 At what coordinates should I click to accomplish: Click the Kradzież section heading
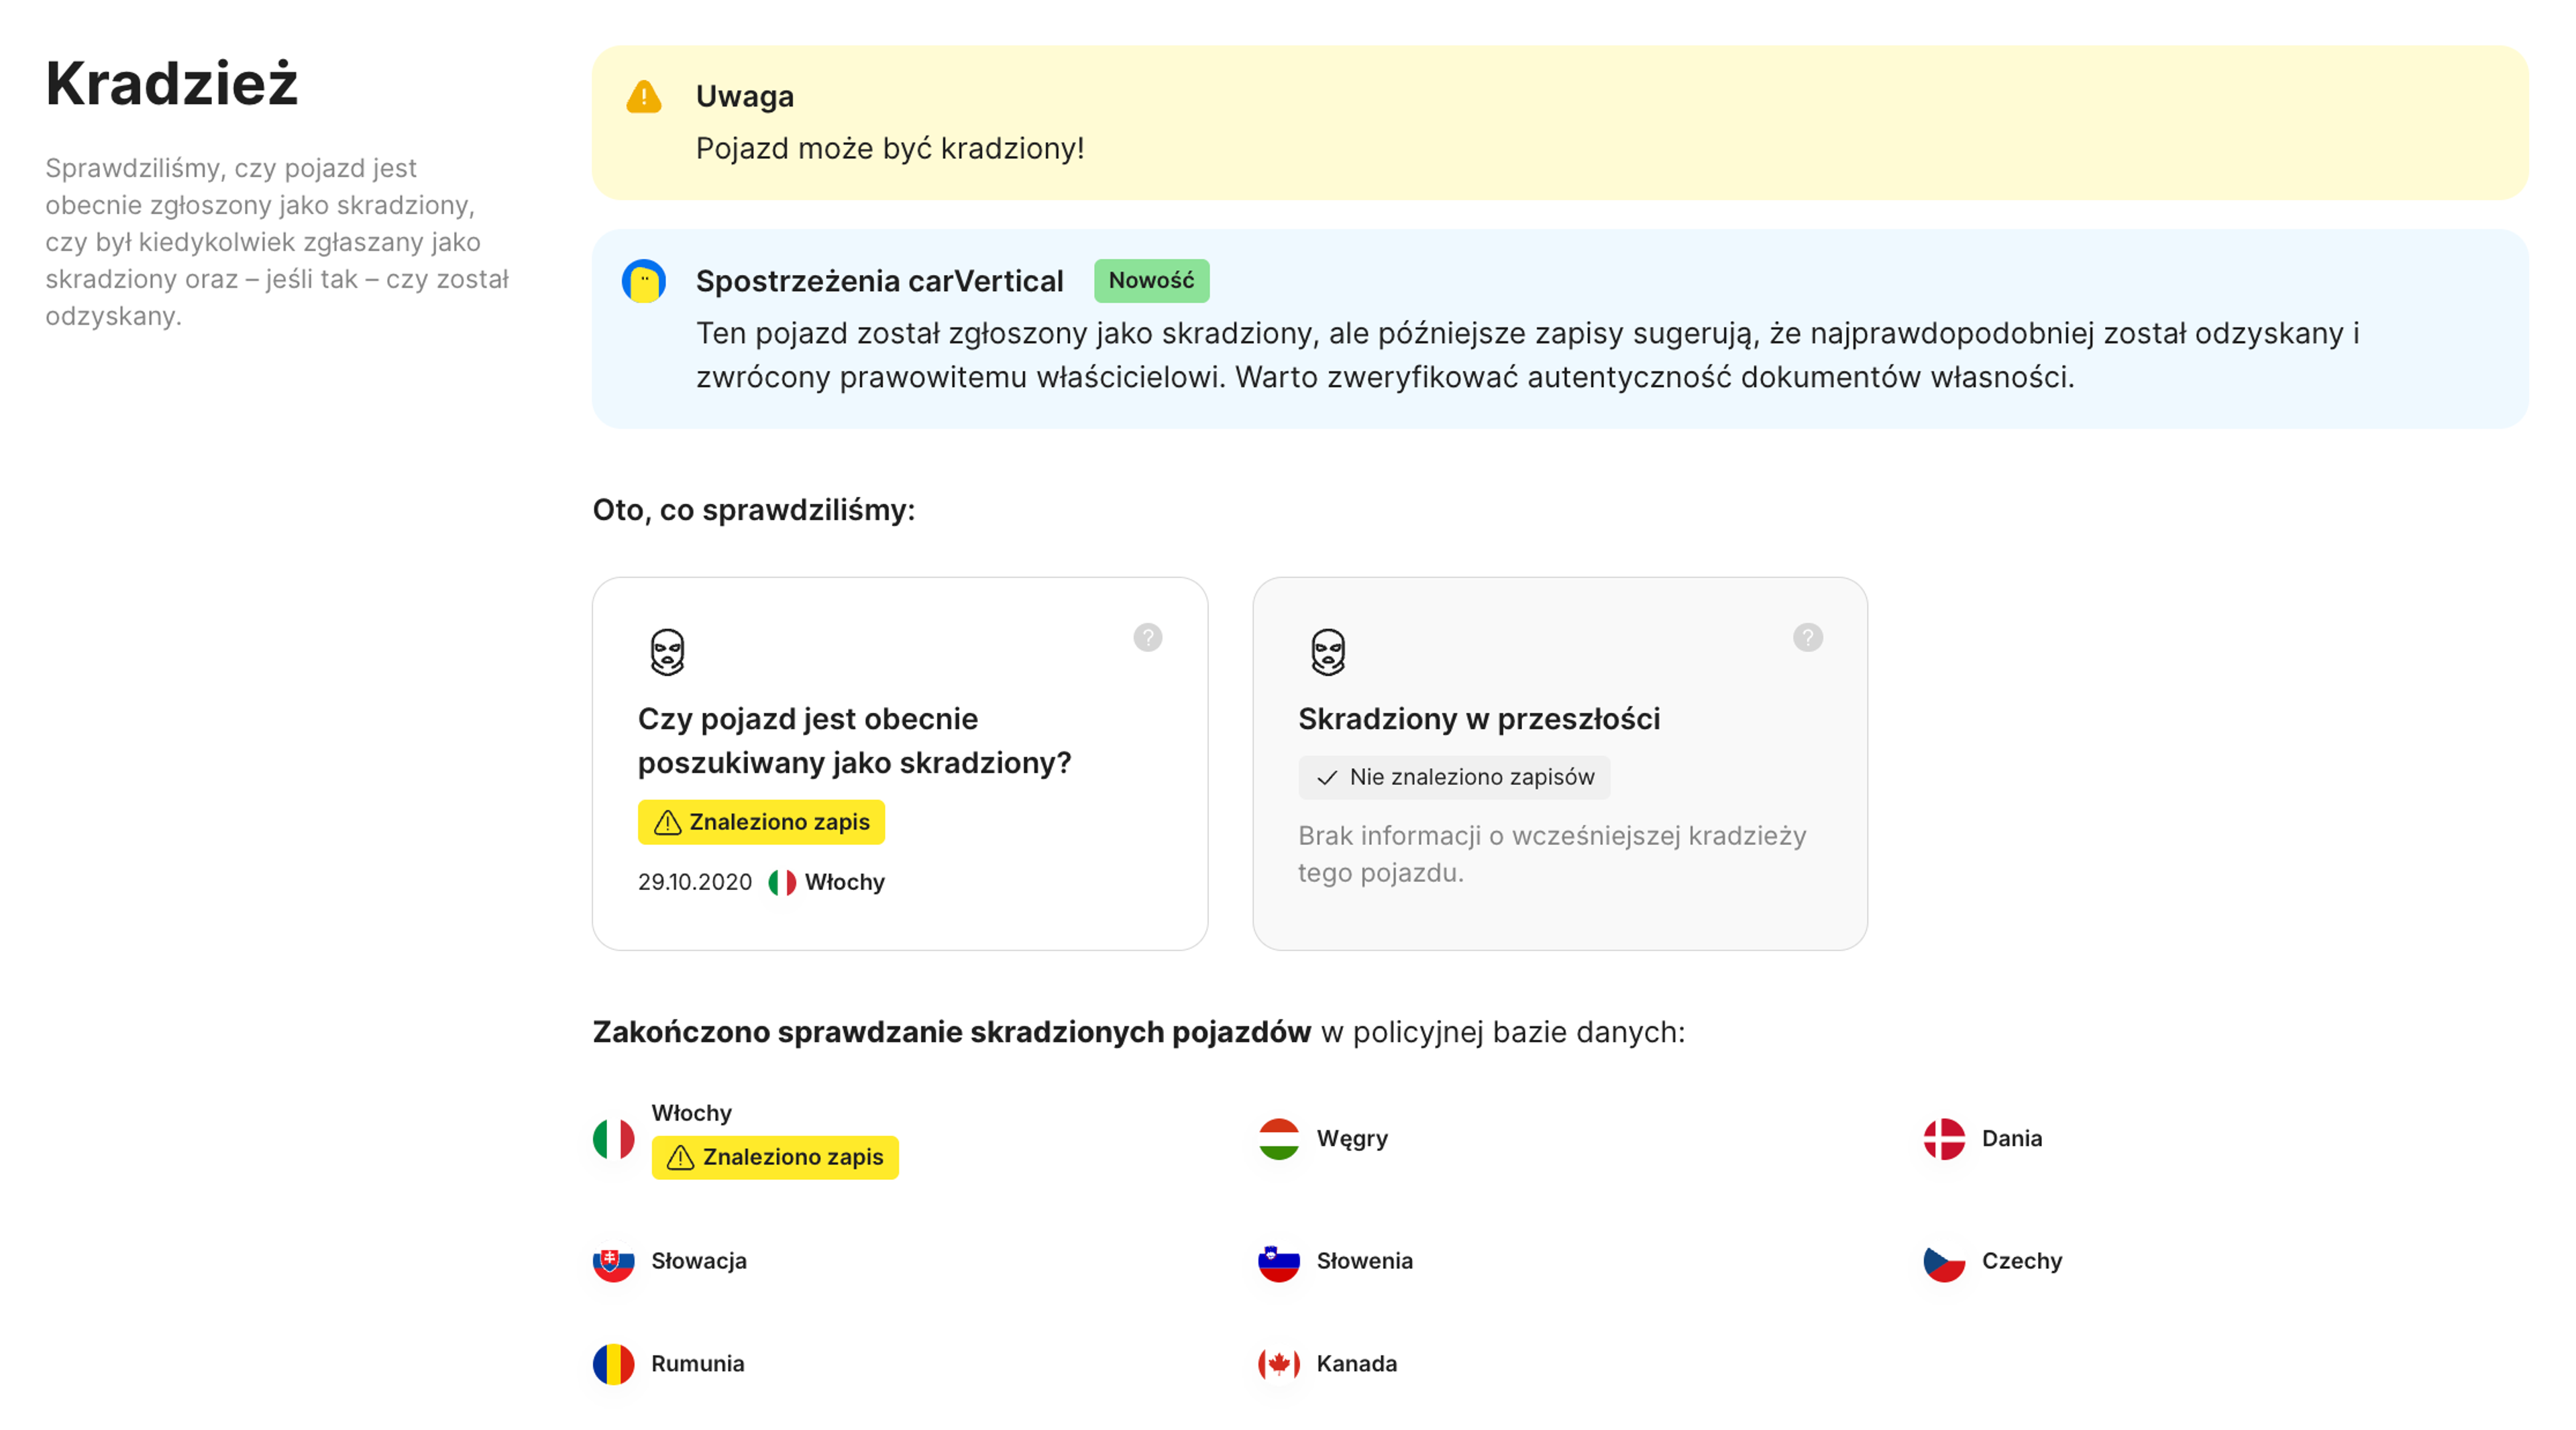point(172,83)
